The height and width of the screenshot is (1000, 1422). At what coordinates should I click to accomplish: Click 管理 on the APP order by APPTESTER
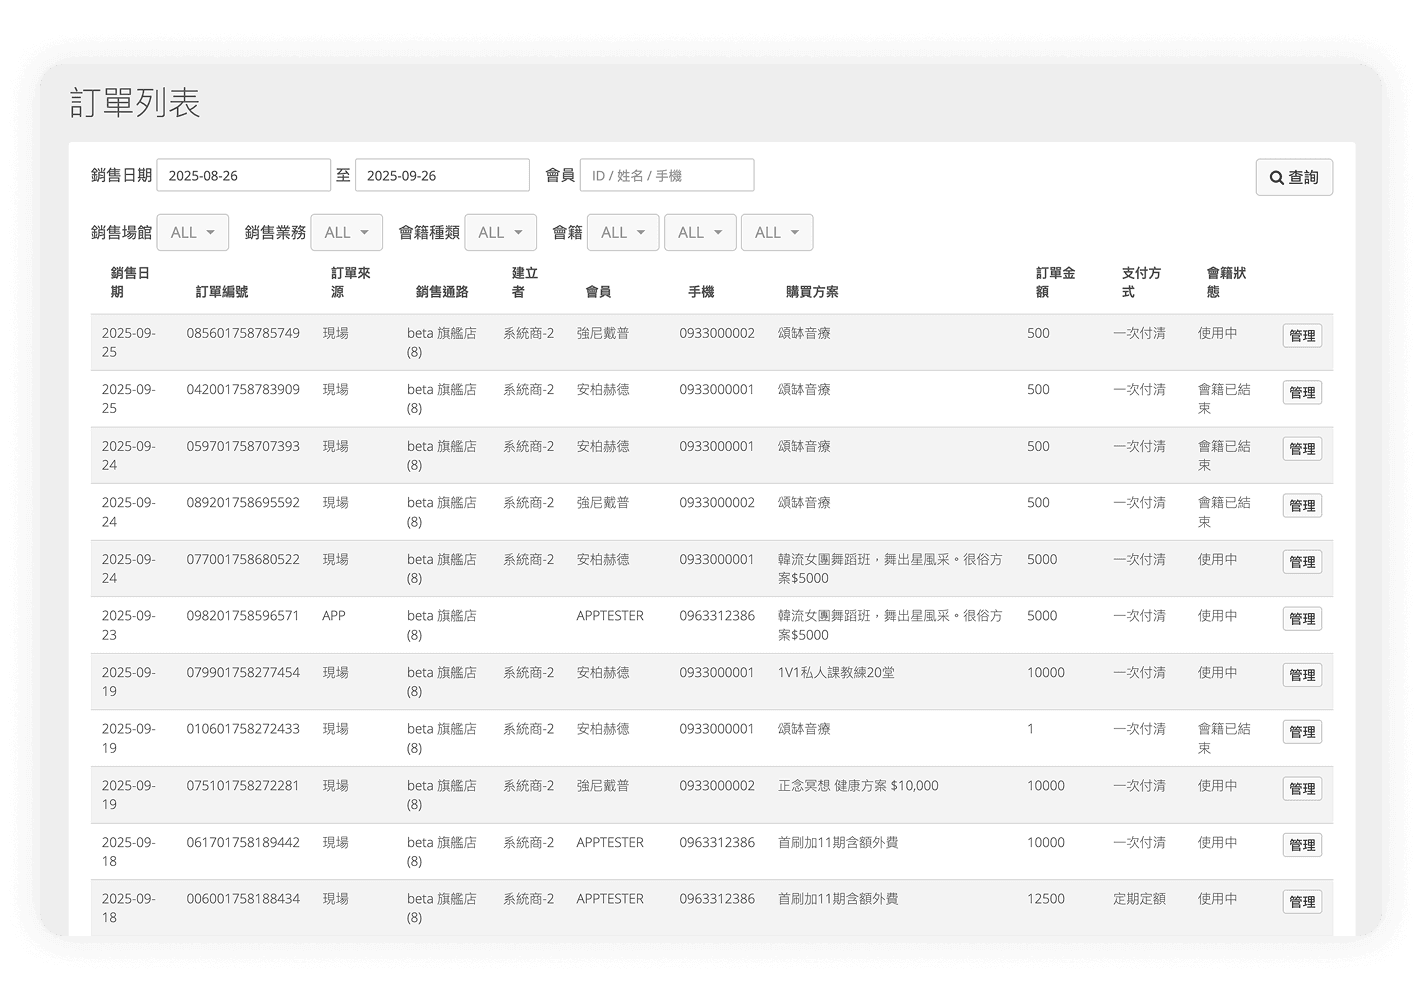pyautogui.click(x=1302, y=618)
